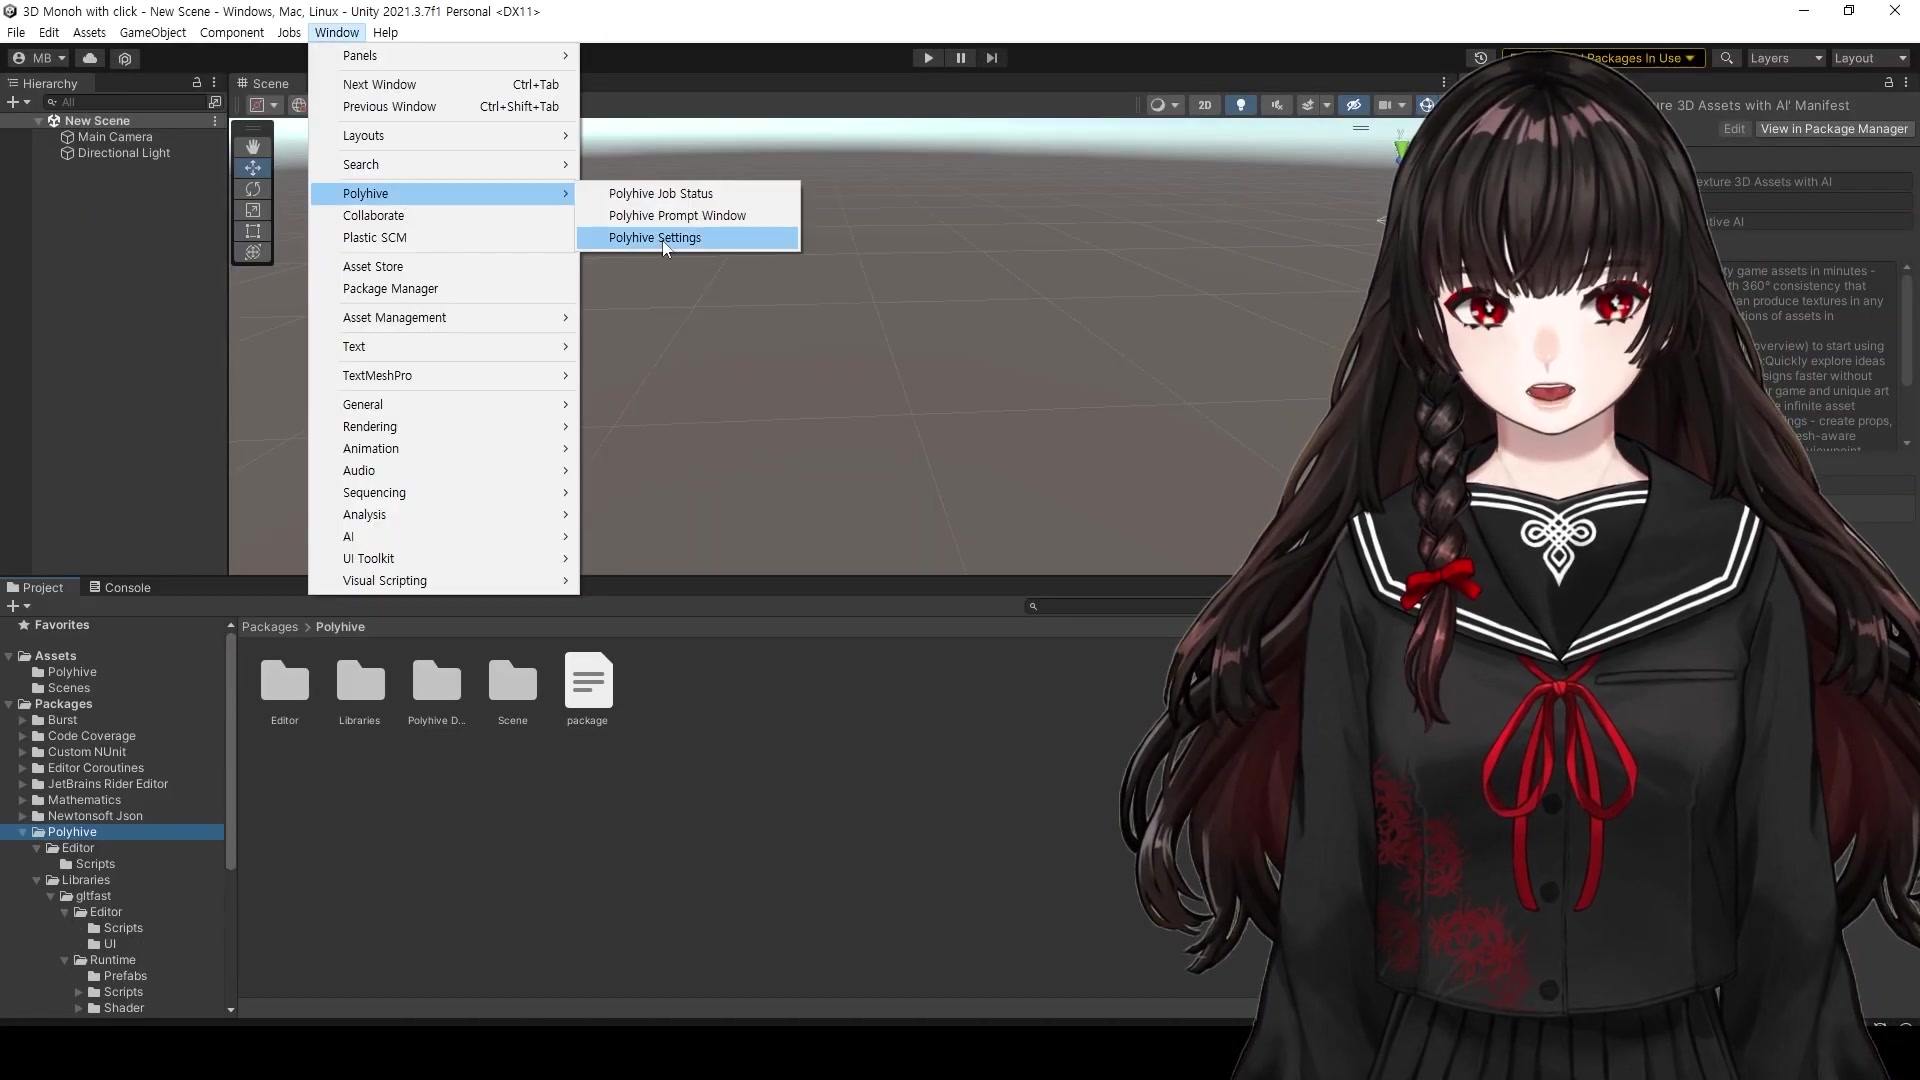
Task: Expand the Burst package folder
Action: pos(23,720)
